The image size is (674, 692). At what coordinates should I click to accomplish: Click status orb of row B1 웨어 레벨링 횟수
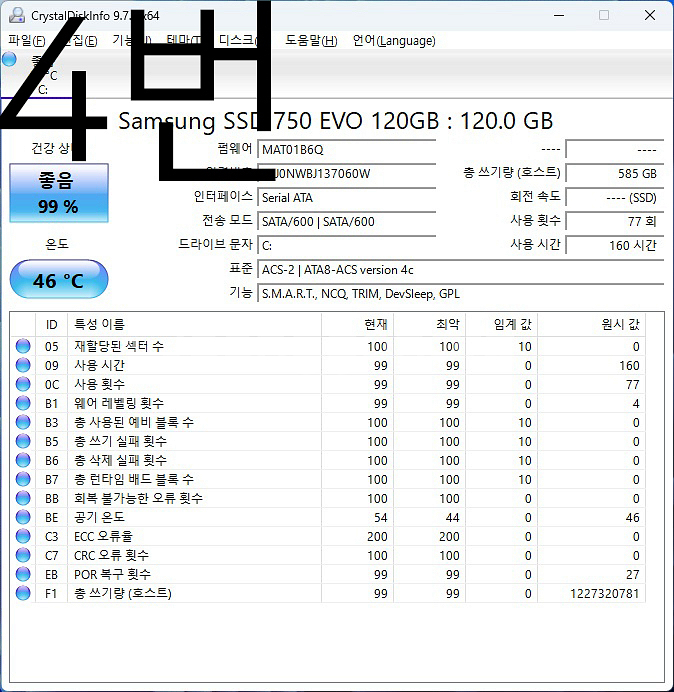pos(23,403)
